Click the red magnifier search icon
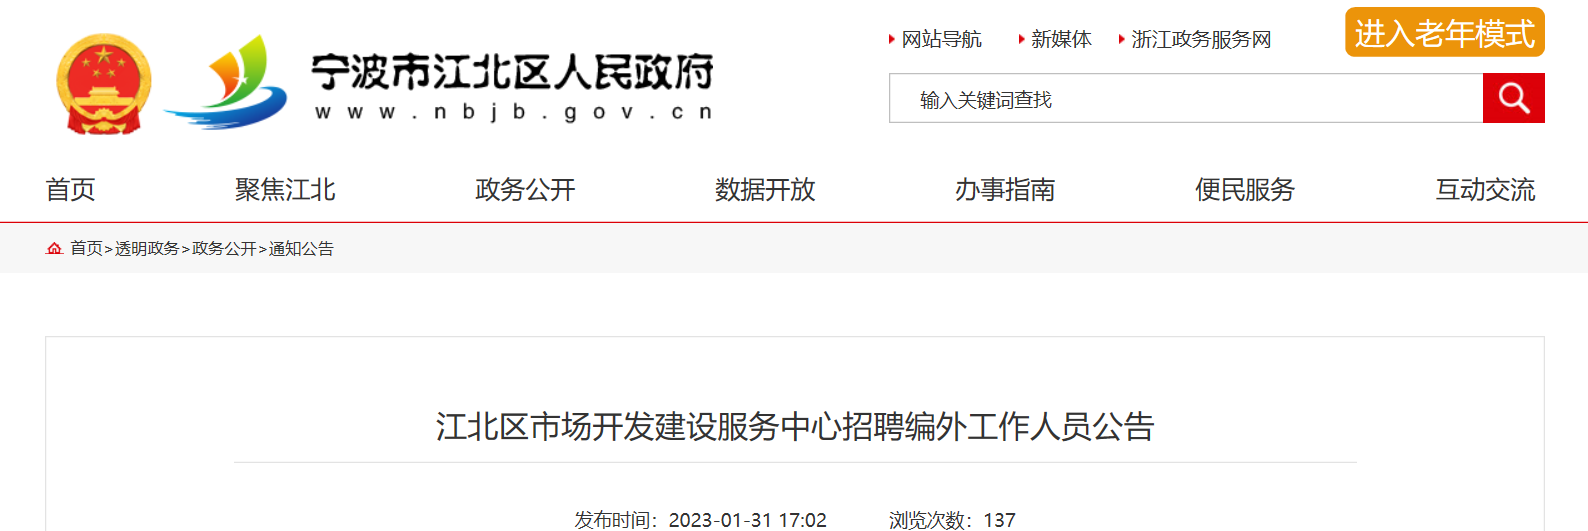Screen dimensions: 1588x531 pos(1513,98)
